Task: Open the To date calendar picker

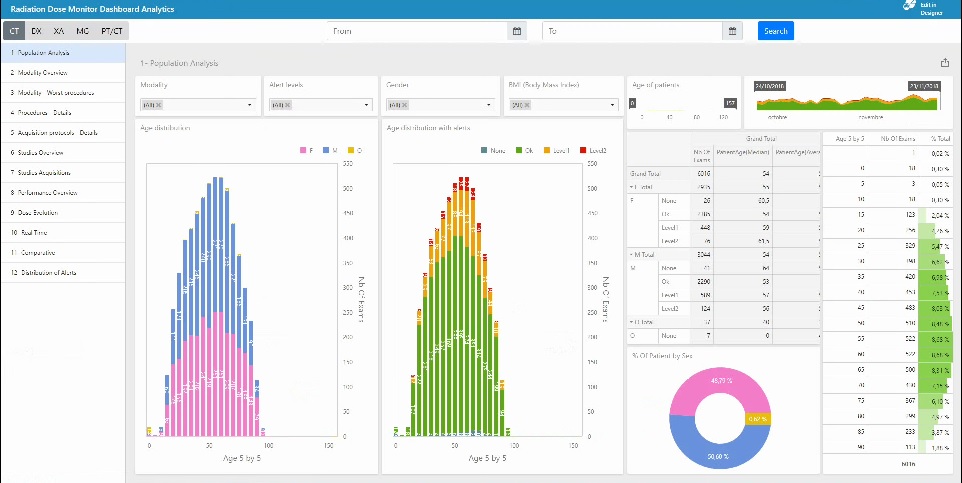Action: pos(733,31)
